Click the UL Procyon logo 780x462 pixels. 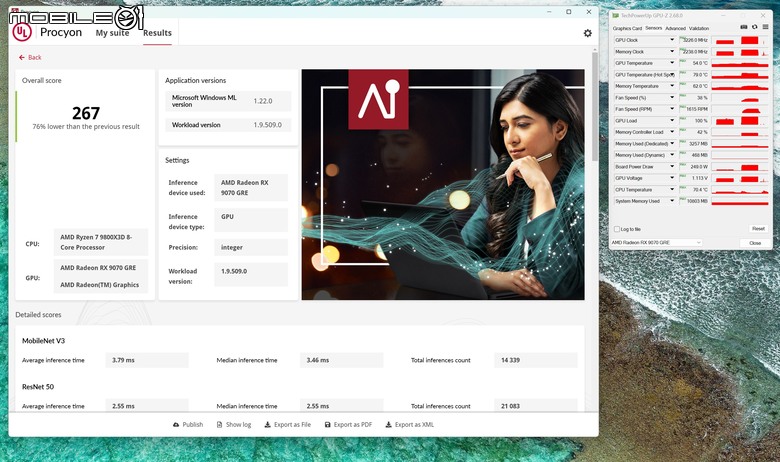pos(22,32)
